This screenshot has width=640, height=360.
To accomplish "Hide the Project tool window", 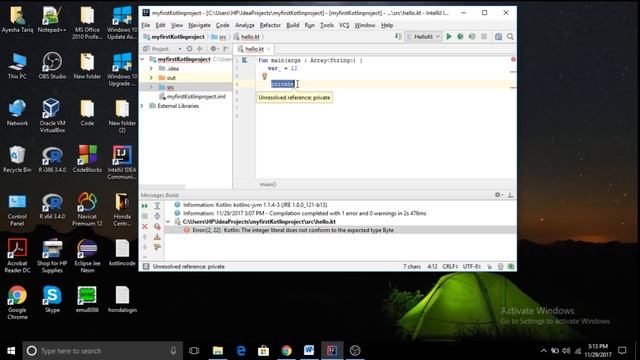I will pyautogui.click(x=226, y=49).
